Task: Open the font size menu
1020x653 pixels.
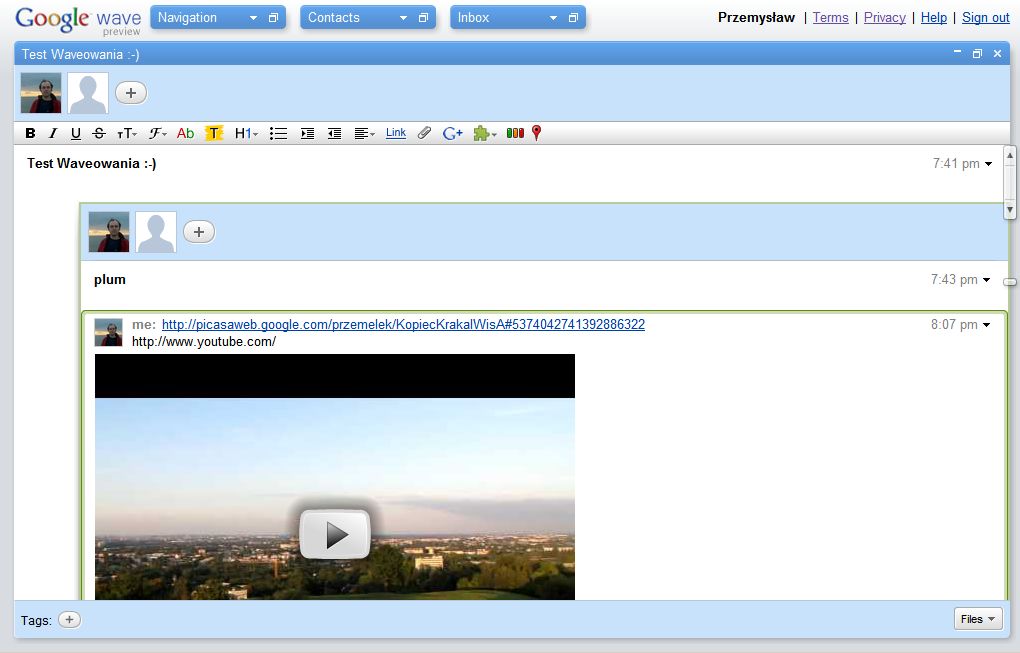Action: 126,133
